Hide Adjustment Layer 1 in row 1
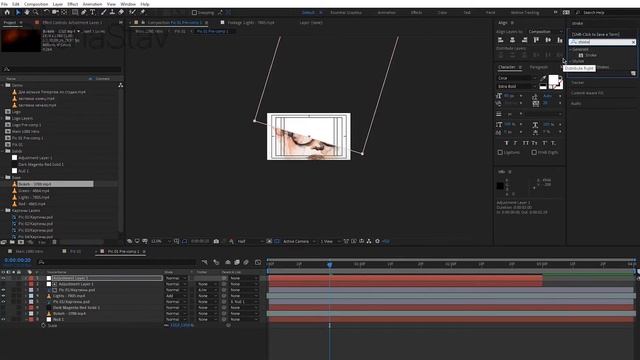 click(x=3, y=278)
